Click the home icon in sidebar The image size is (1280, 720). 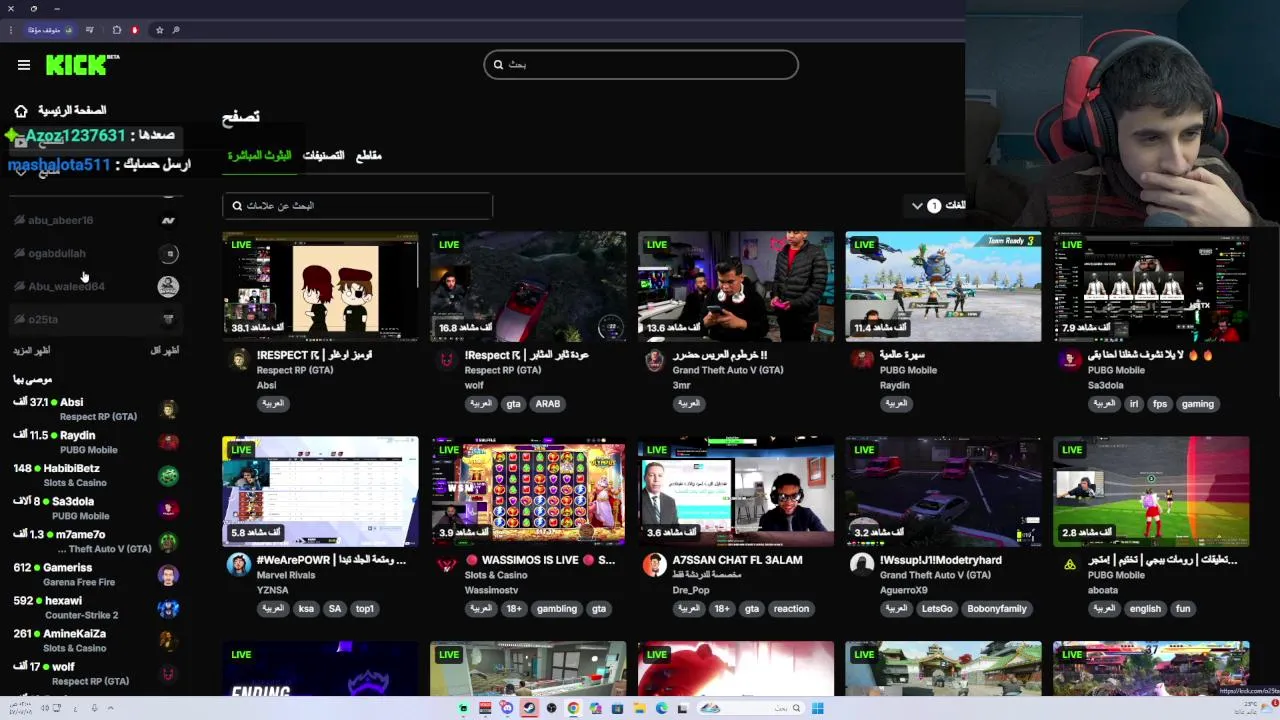[21, 111]
